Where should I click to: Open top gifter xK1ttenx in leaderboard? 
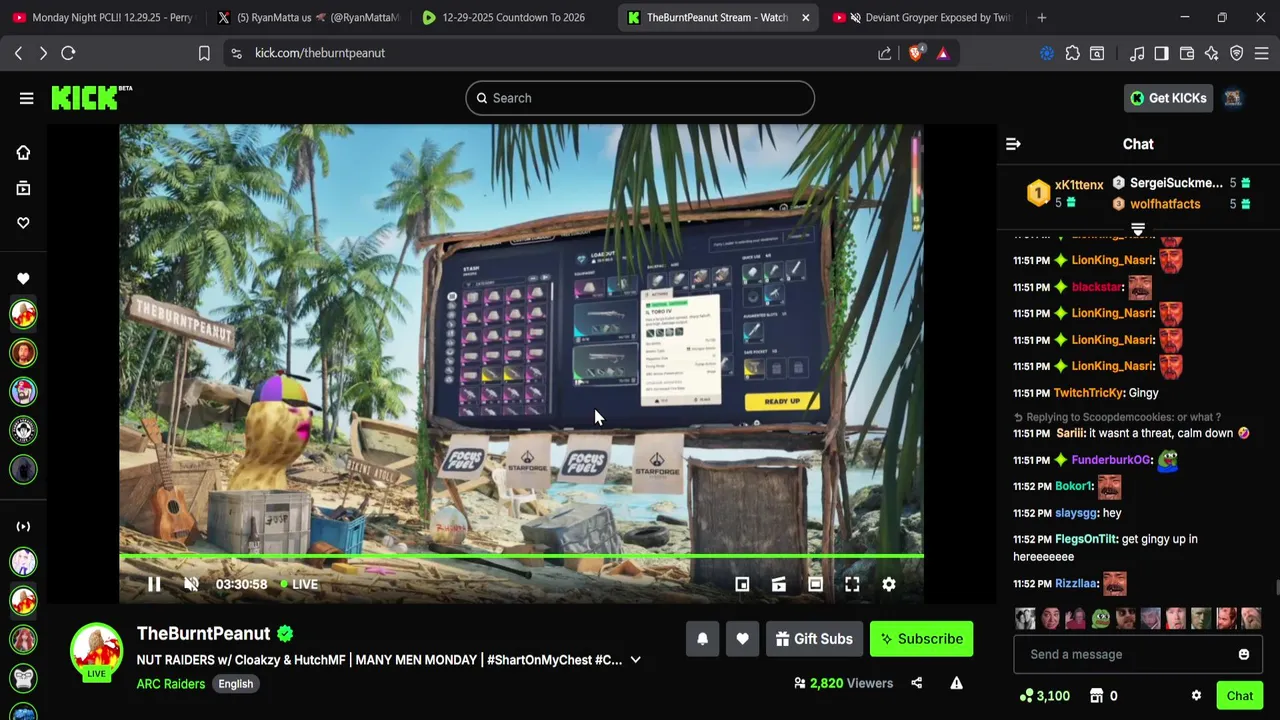coord(1079,185)
